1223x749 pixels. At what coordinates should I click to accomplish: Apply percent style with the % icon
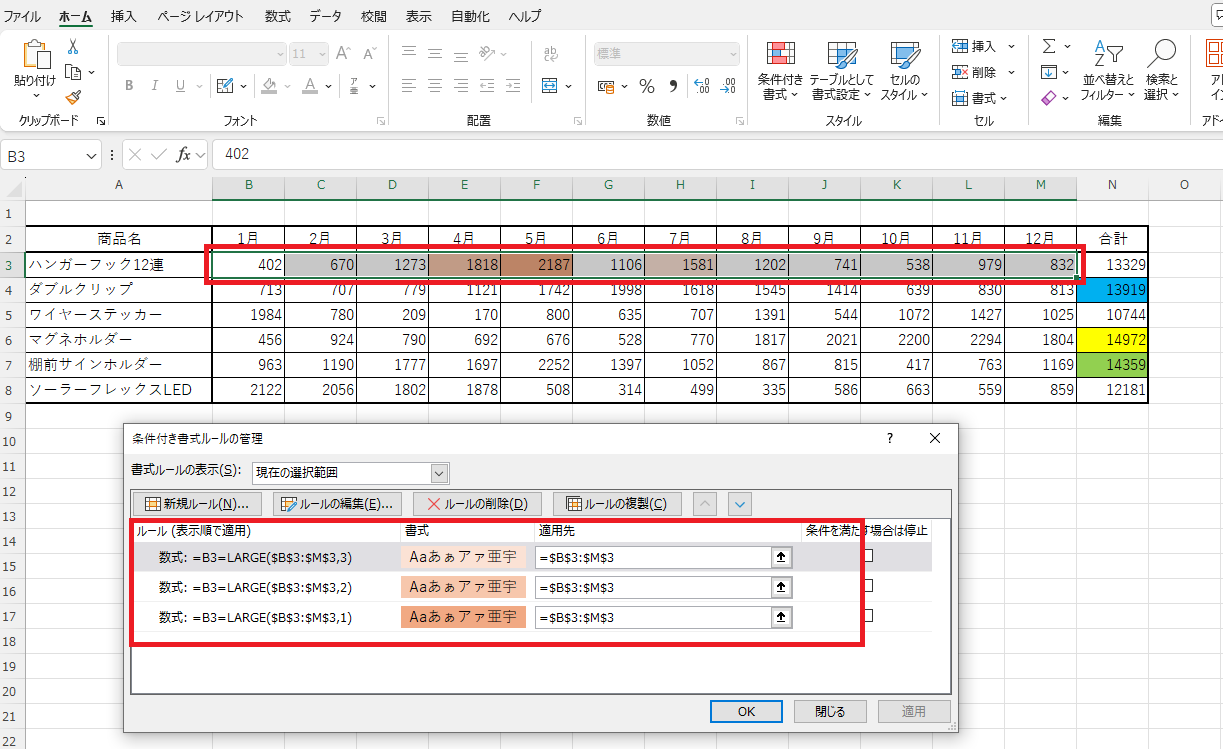(647, 86)
